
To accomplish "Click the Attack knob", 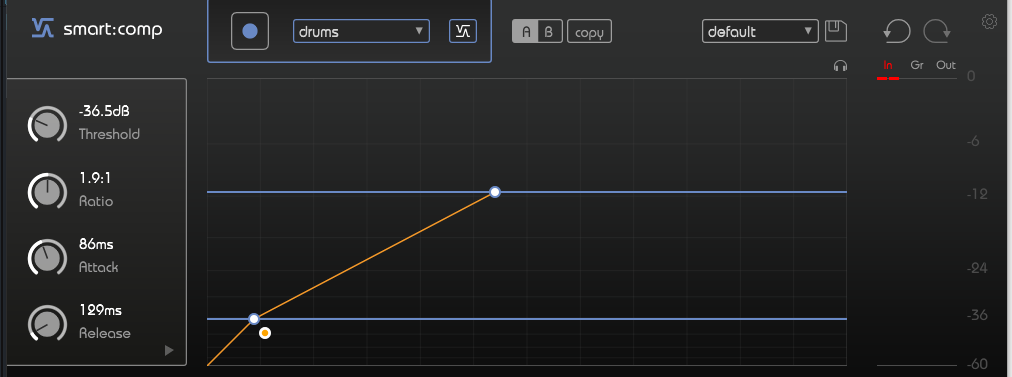I will pyautogui.click(x=47, y=258).
